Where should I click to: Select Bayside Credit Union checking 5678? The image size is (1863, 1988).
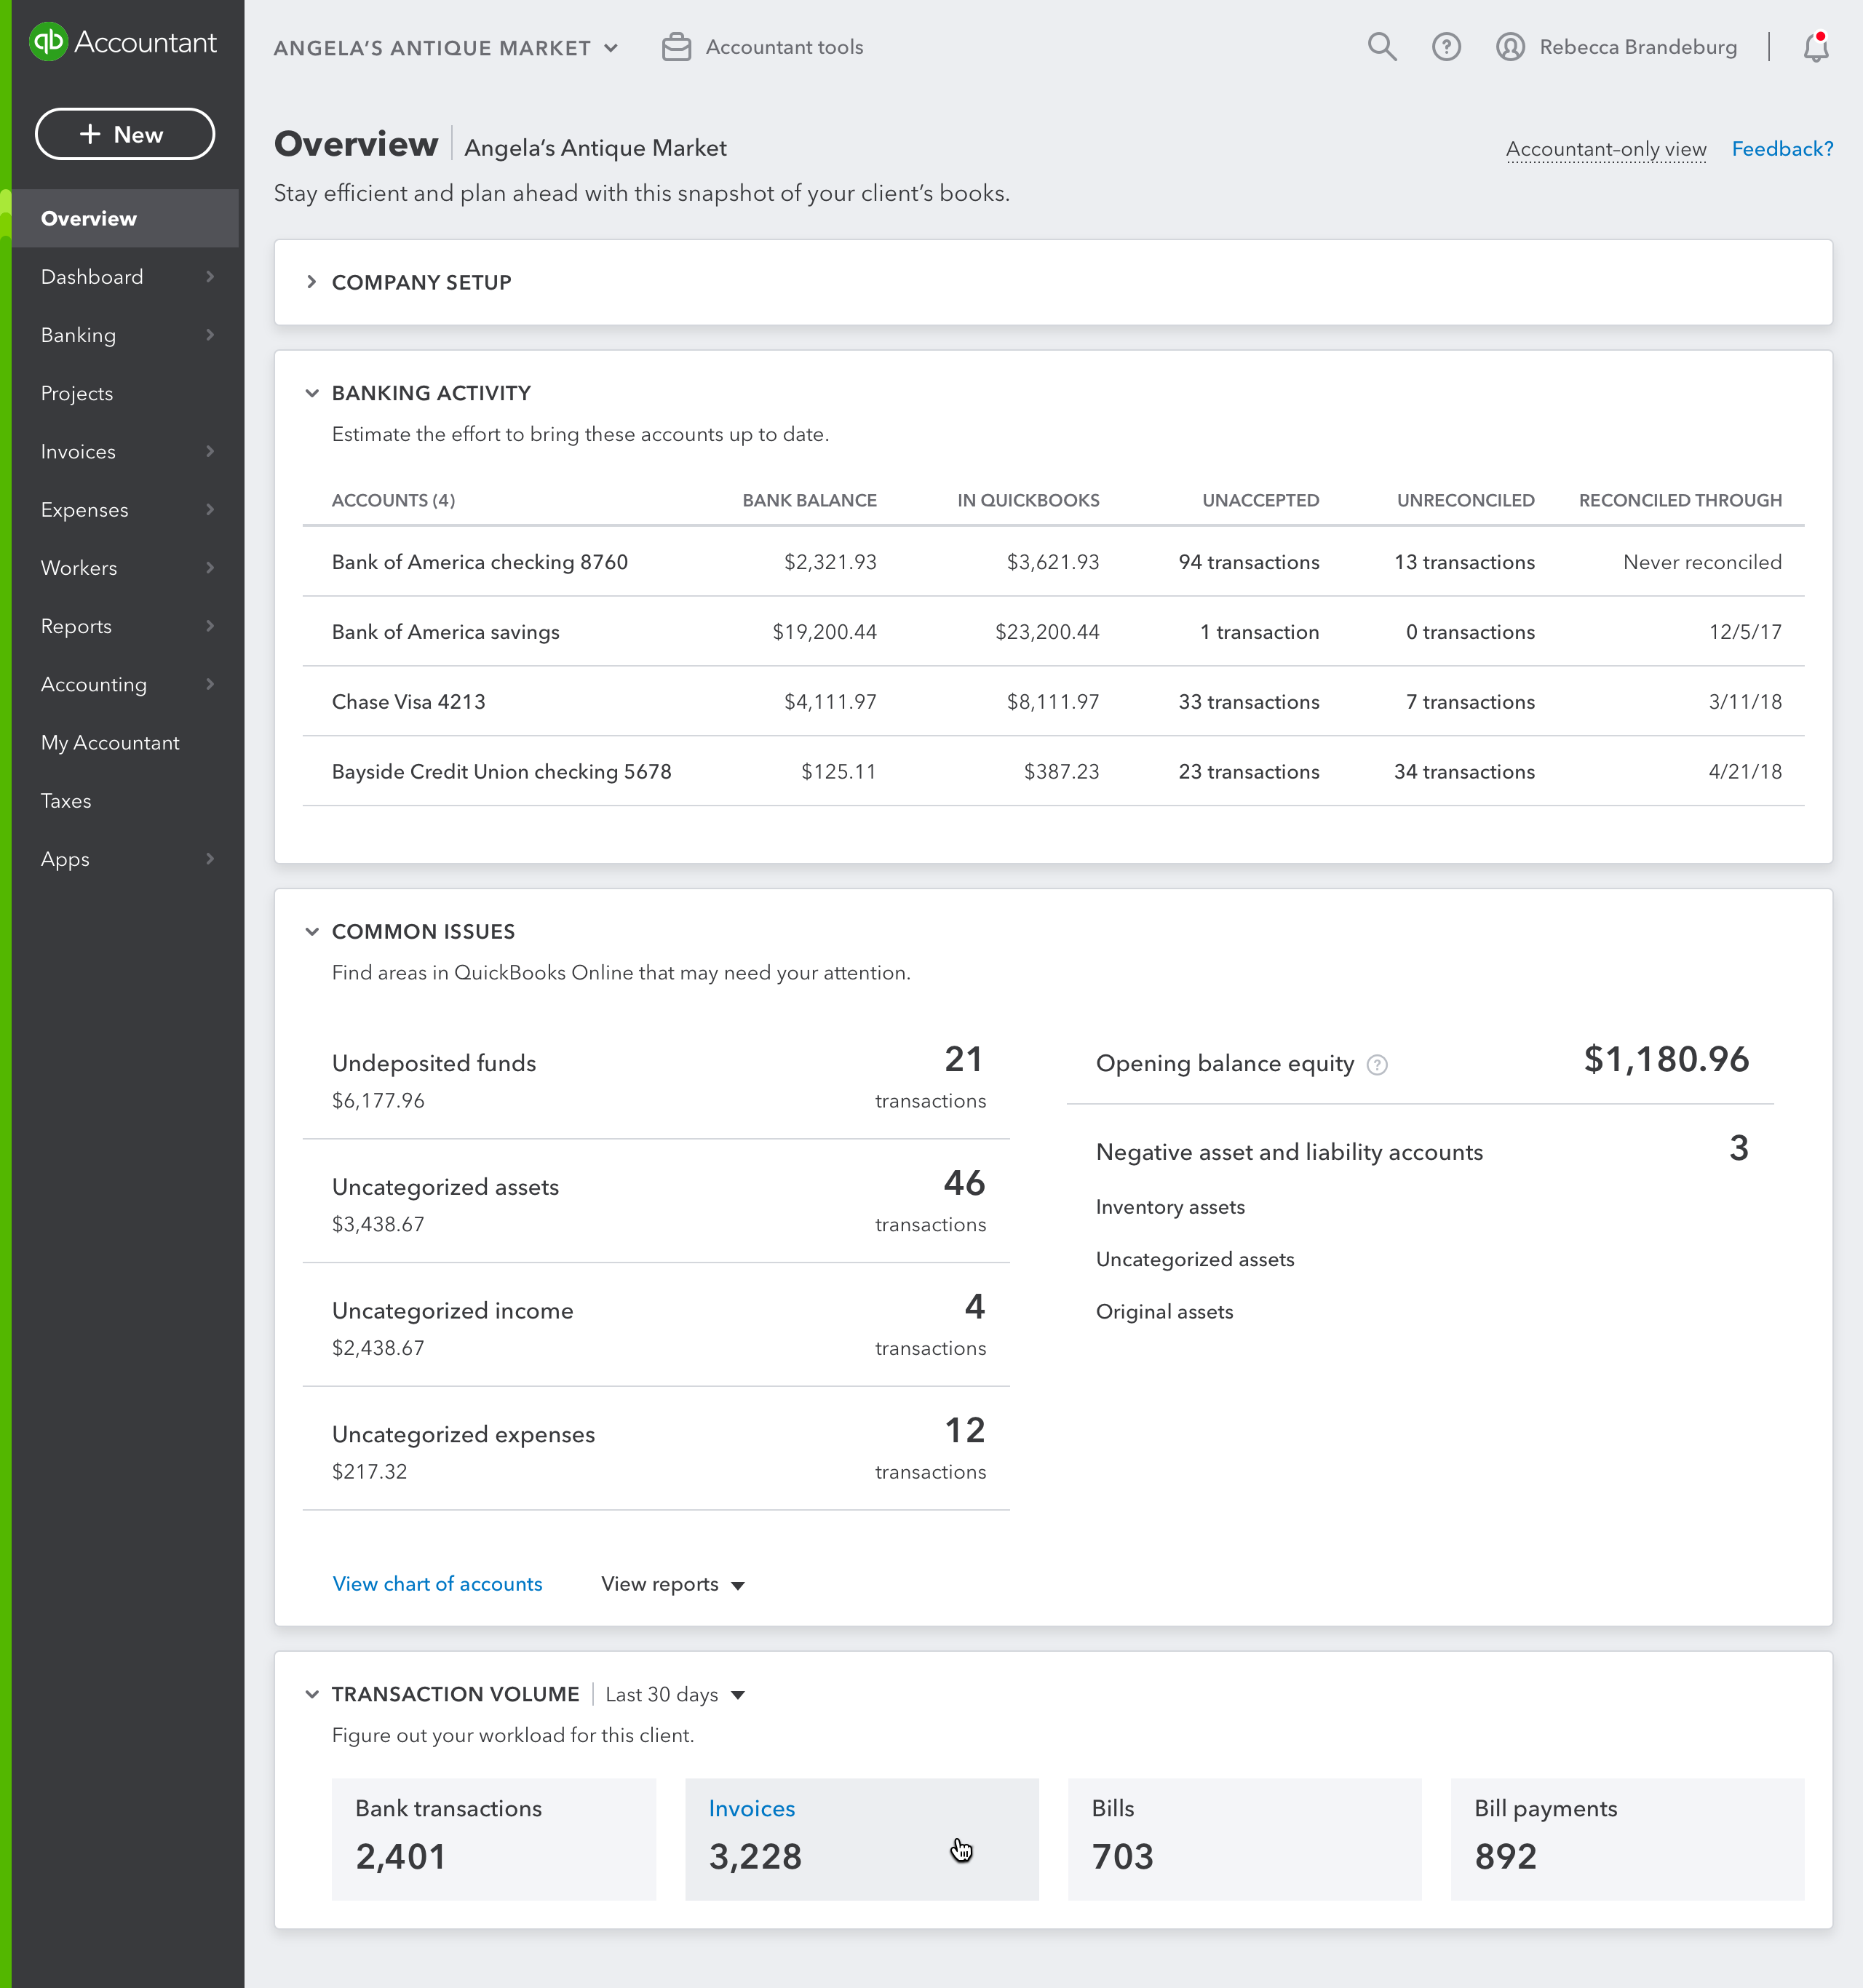click(x=502, y=772)
